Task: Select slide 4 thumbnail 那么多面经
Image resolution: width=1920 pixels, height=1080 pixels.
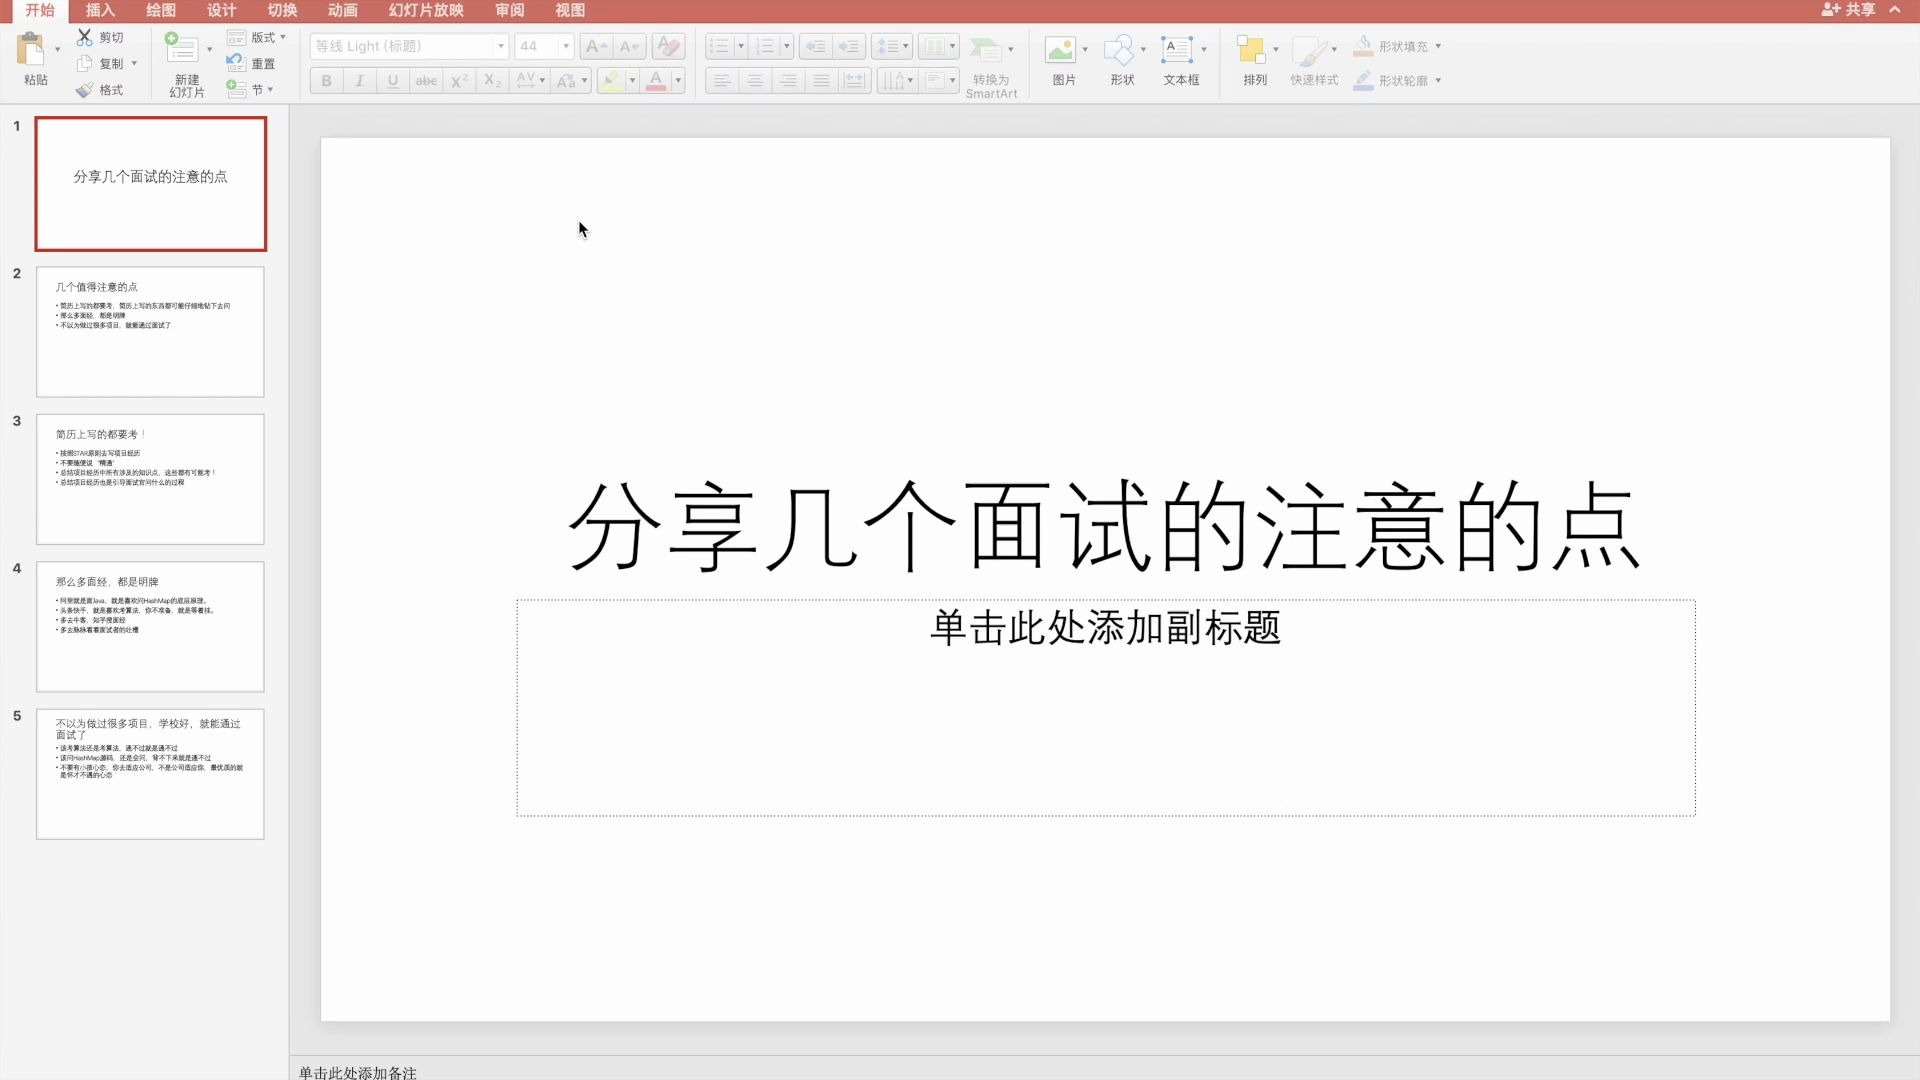Action: [150, 626]
